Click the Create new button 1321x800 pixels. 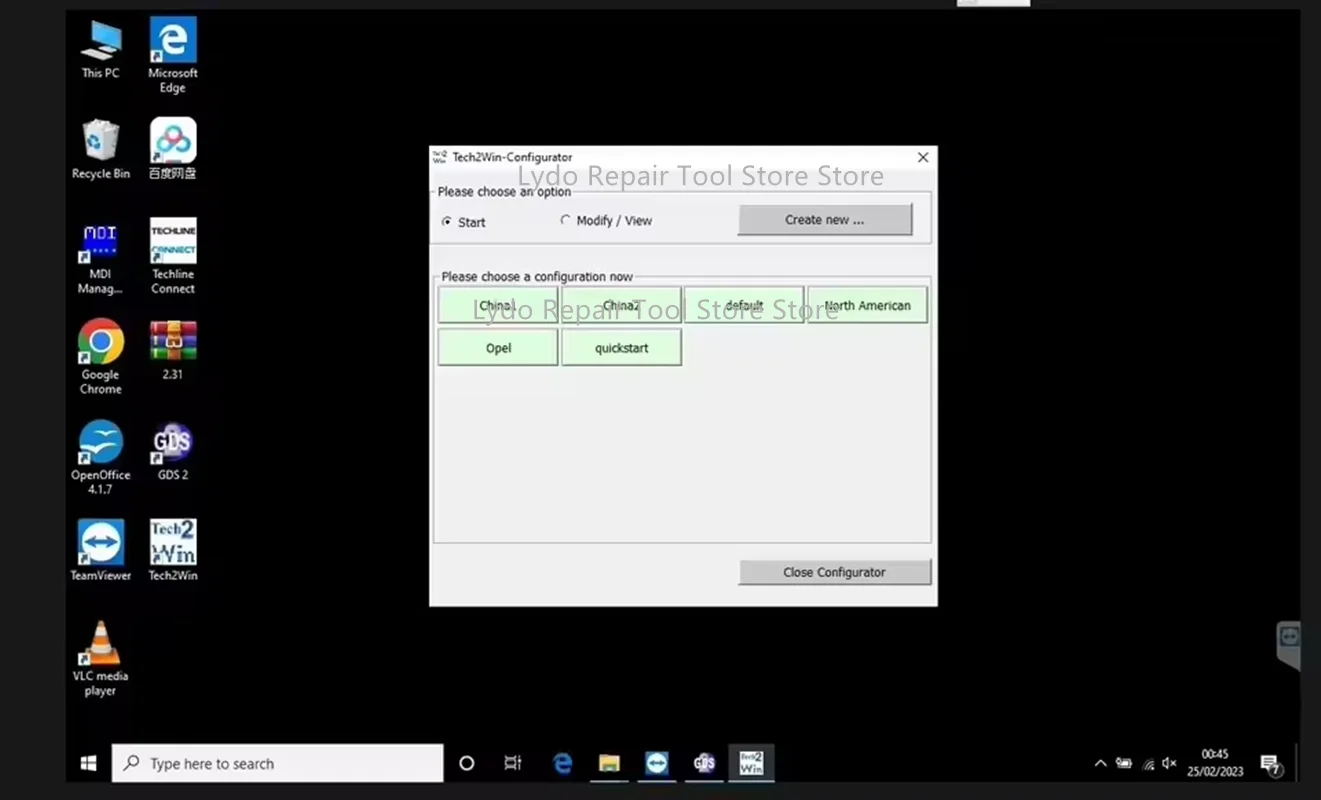point(825,219)
